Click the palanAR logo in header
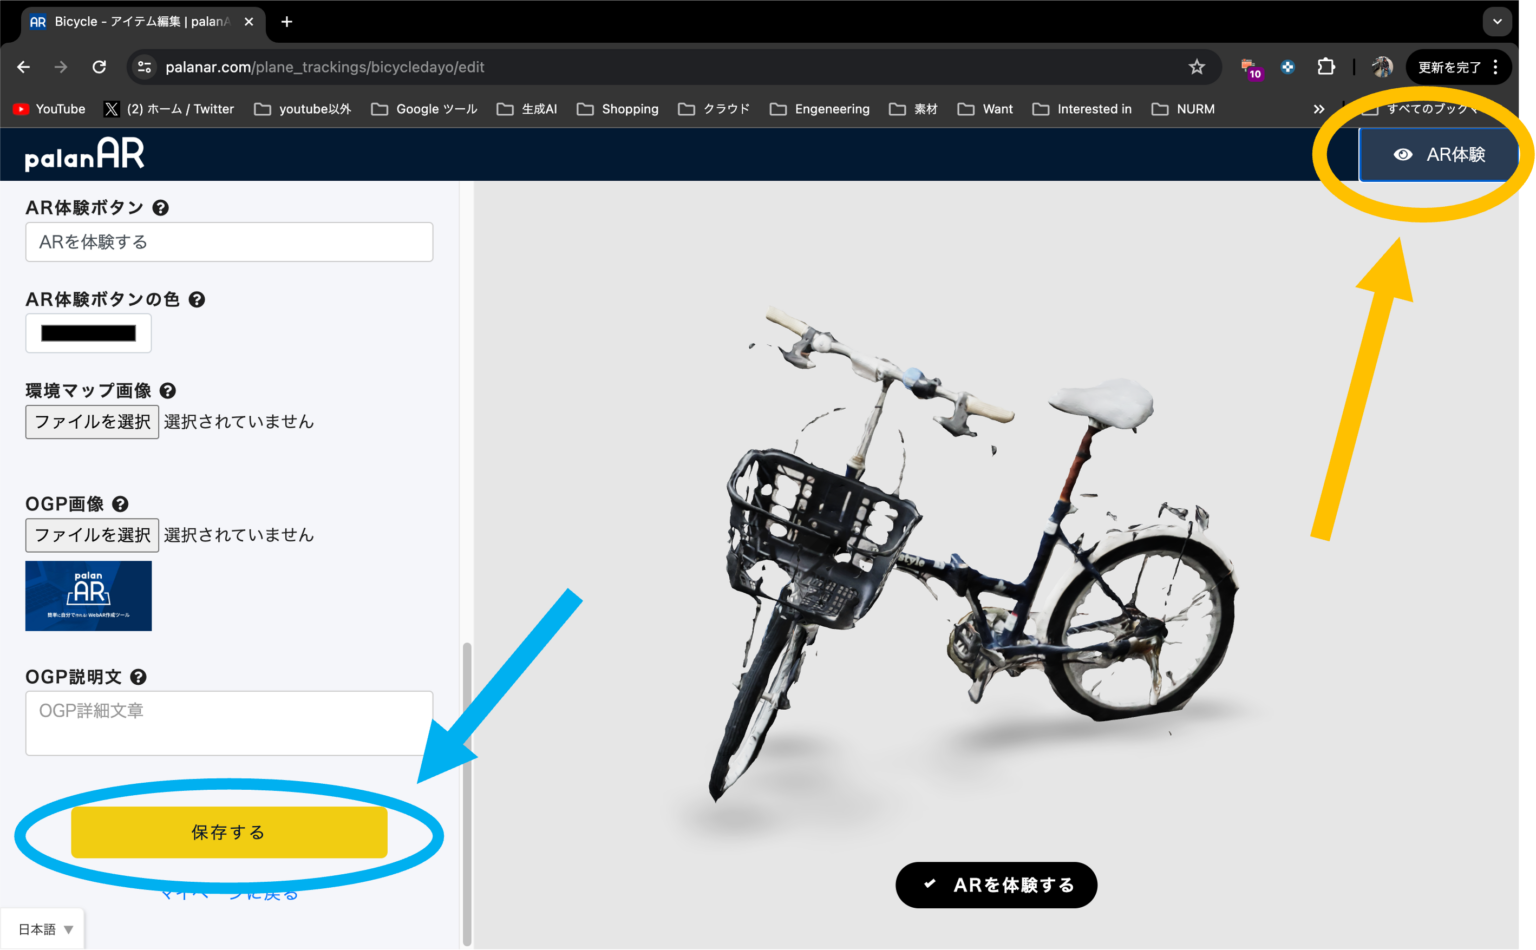The image size is (1536, 950). [x=85, y=155]
